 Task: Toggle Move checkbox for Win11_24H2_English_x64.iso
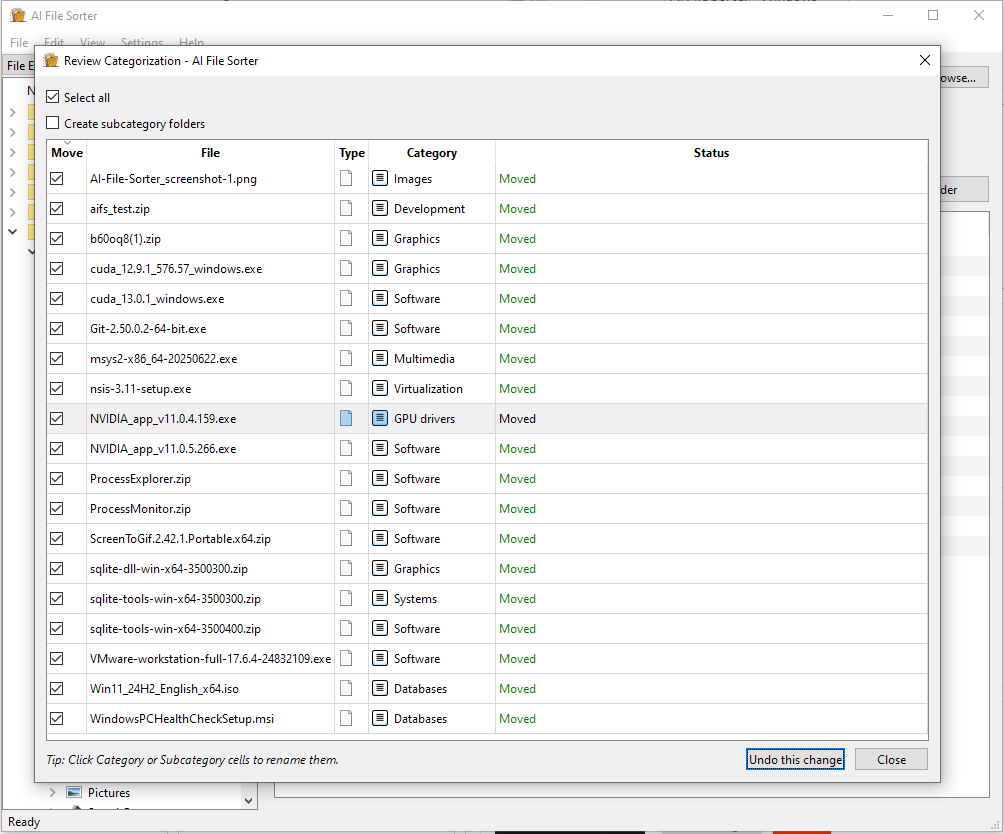point(57,689)
